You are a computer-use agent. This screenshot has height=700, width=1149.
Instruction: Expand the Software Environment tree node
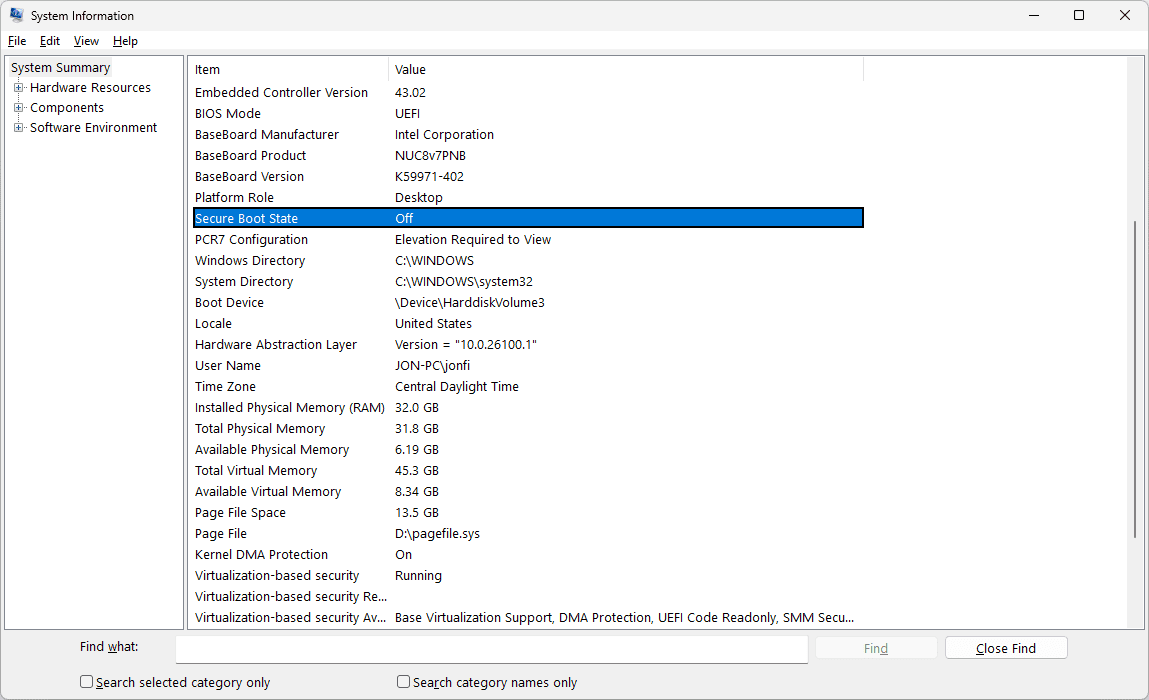point(18,128)
